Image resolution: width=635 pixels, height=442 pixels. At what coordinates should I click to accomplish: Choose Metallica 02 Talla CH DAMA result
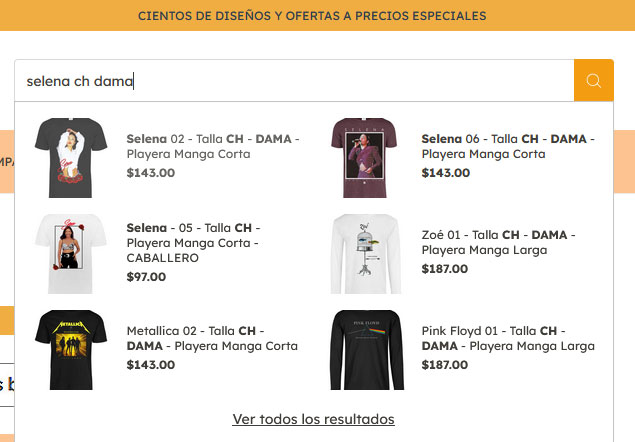click(x=212, y=338)
